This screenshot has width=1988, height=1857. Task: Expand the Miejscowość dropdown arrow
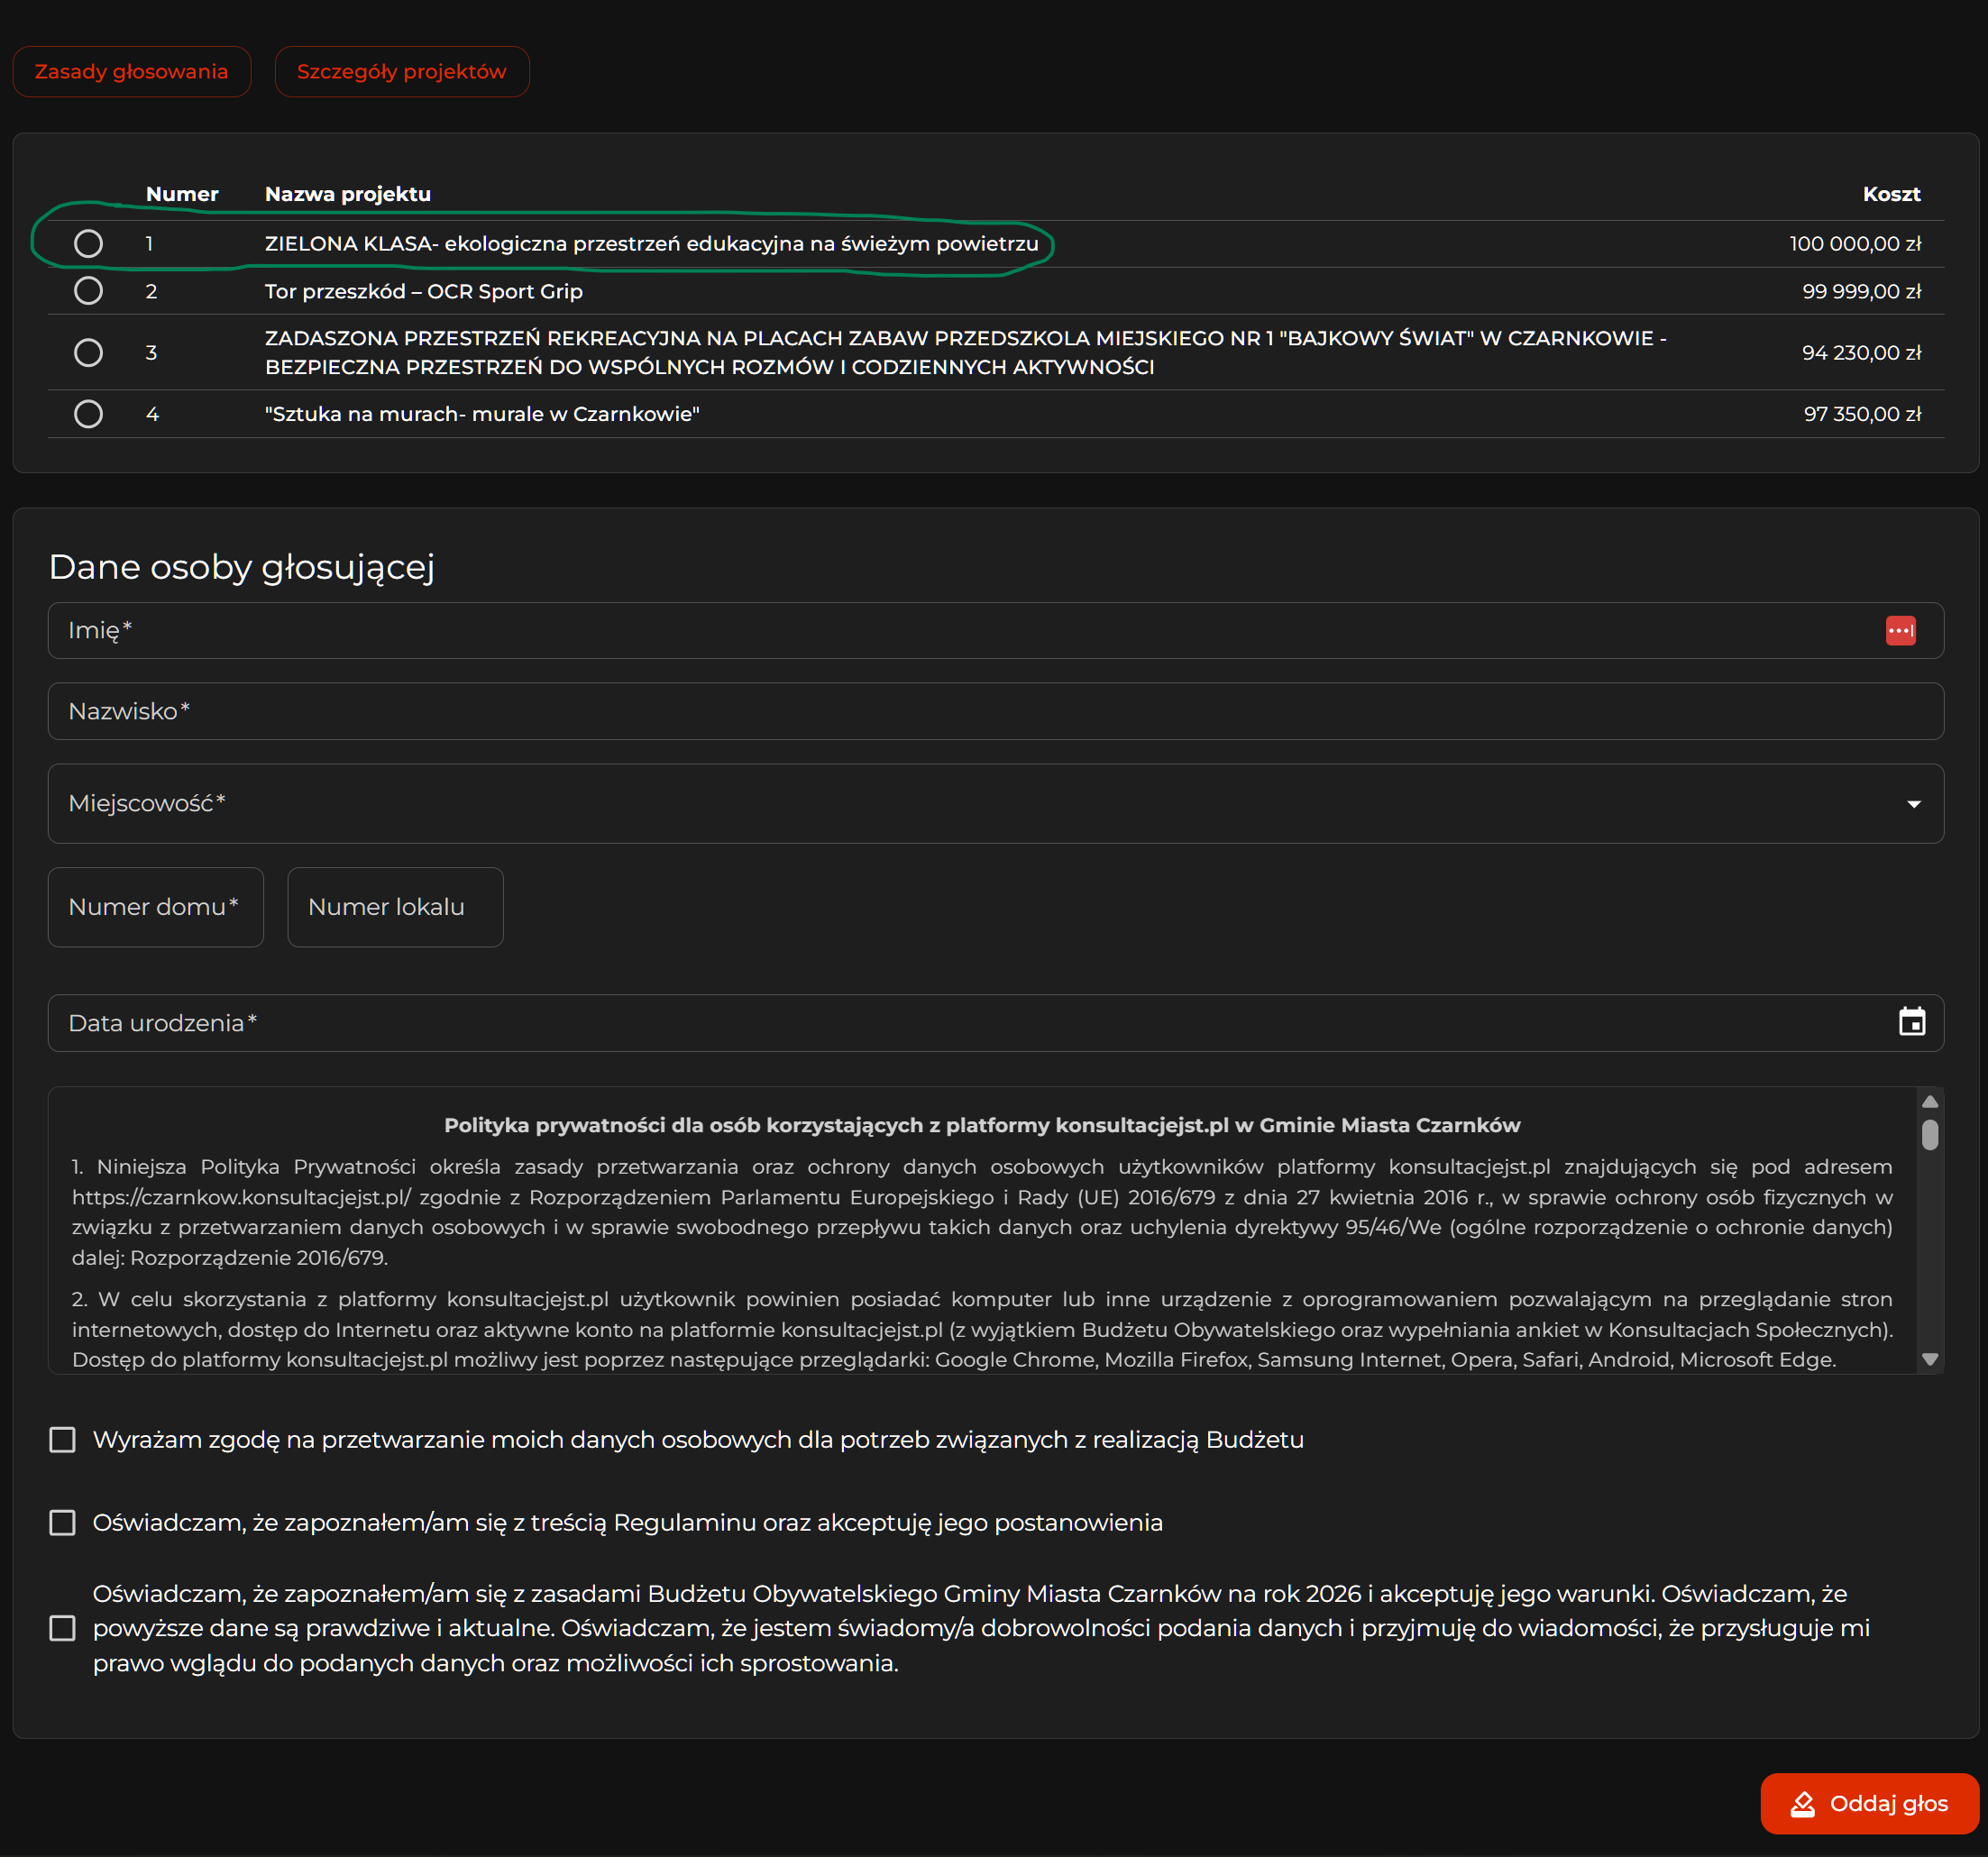(1913, 804)
